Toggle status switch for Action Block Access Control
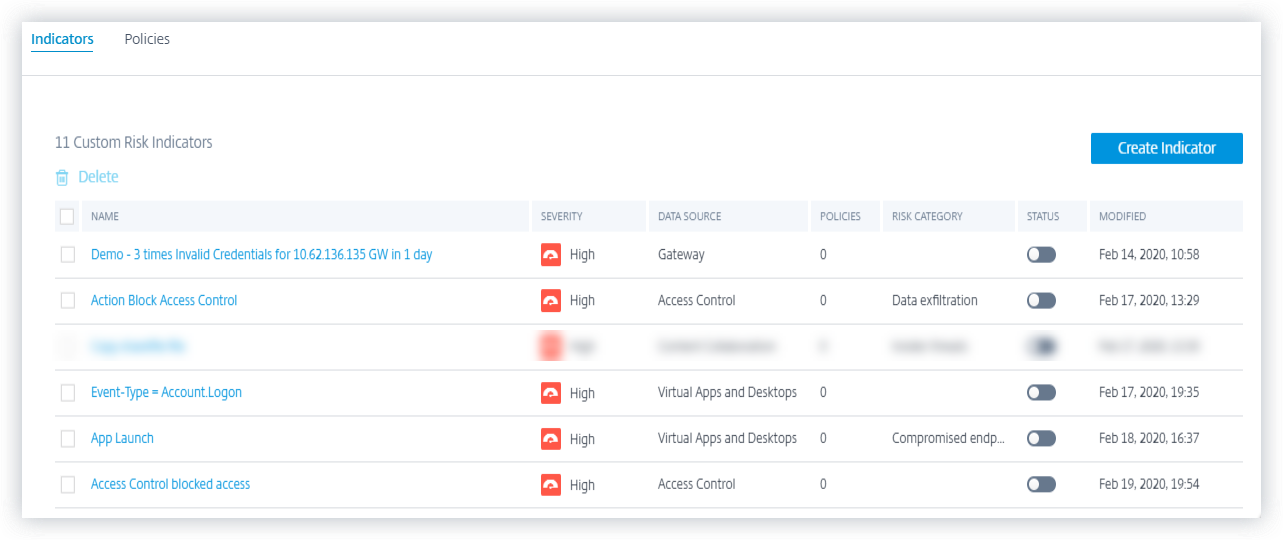 (1041, 300)
